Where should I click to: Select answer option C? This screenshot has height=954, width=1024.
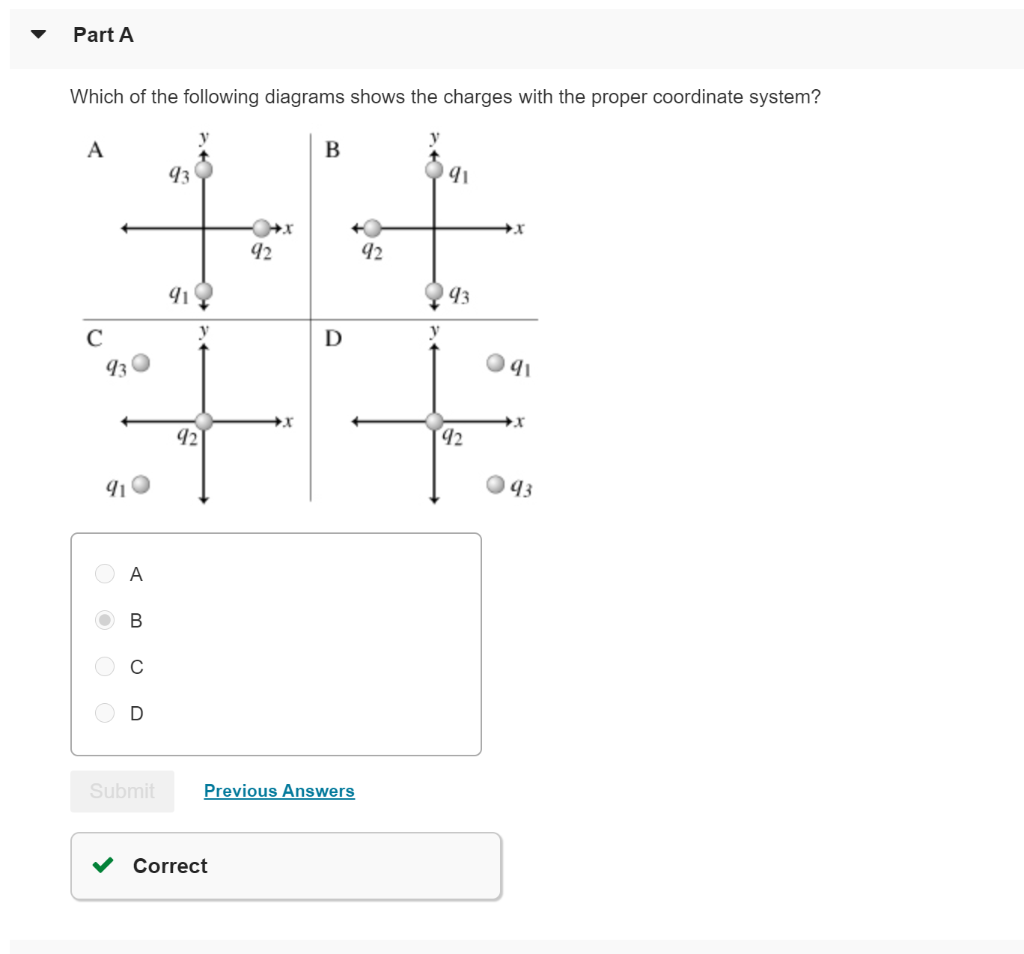tap(104, 666)
